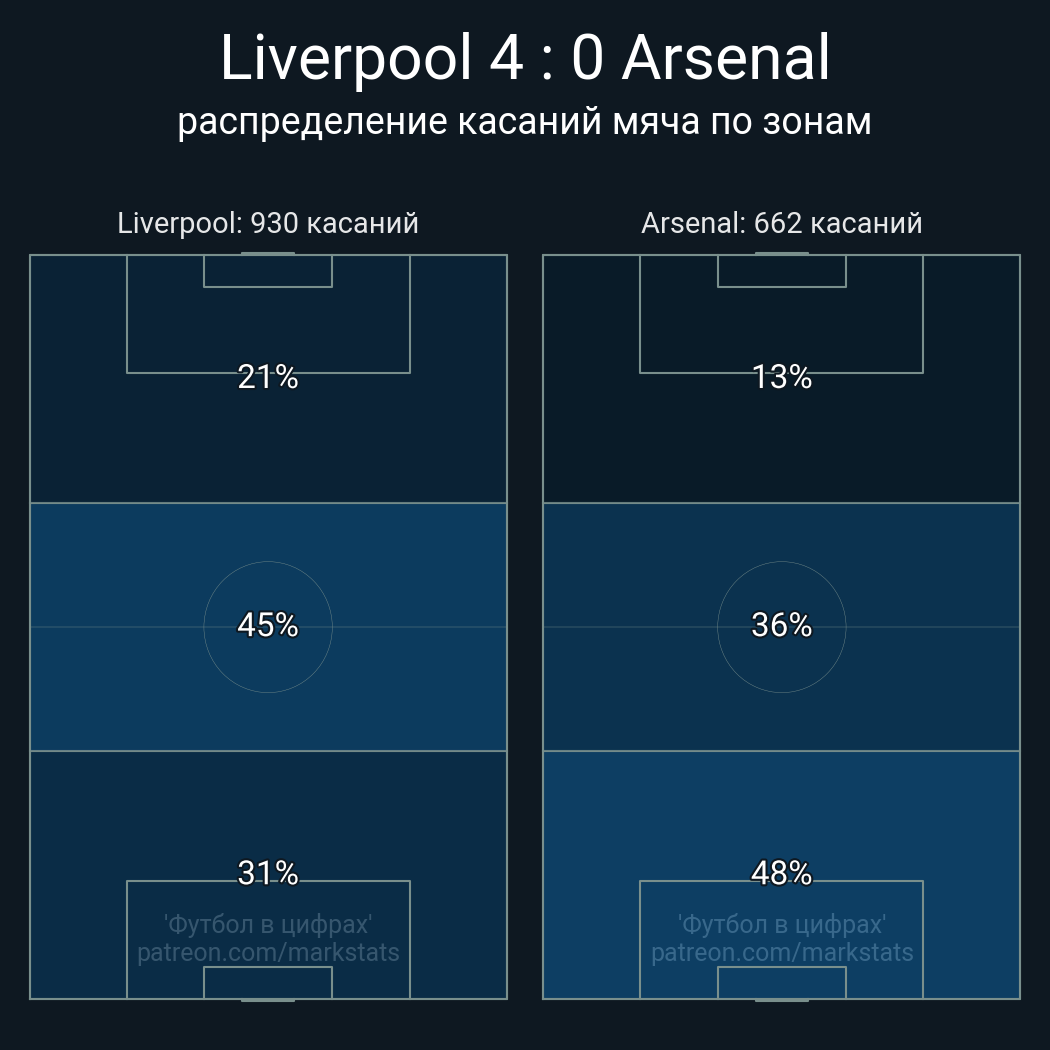1050x1050 pixels.
Task: Click Arsenal's 48% defensive third label
Action: [x=781, y=873]
